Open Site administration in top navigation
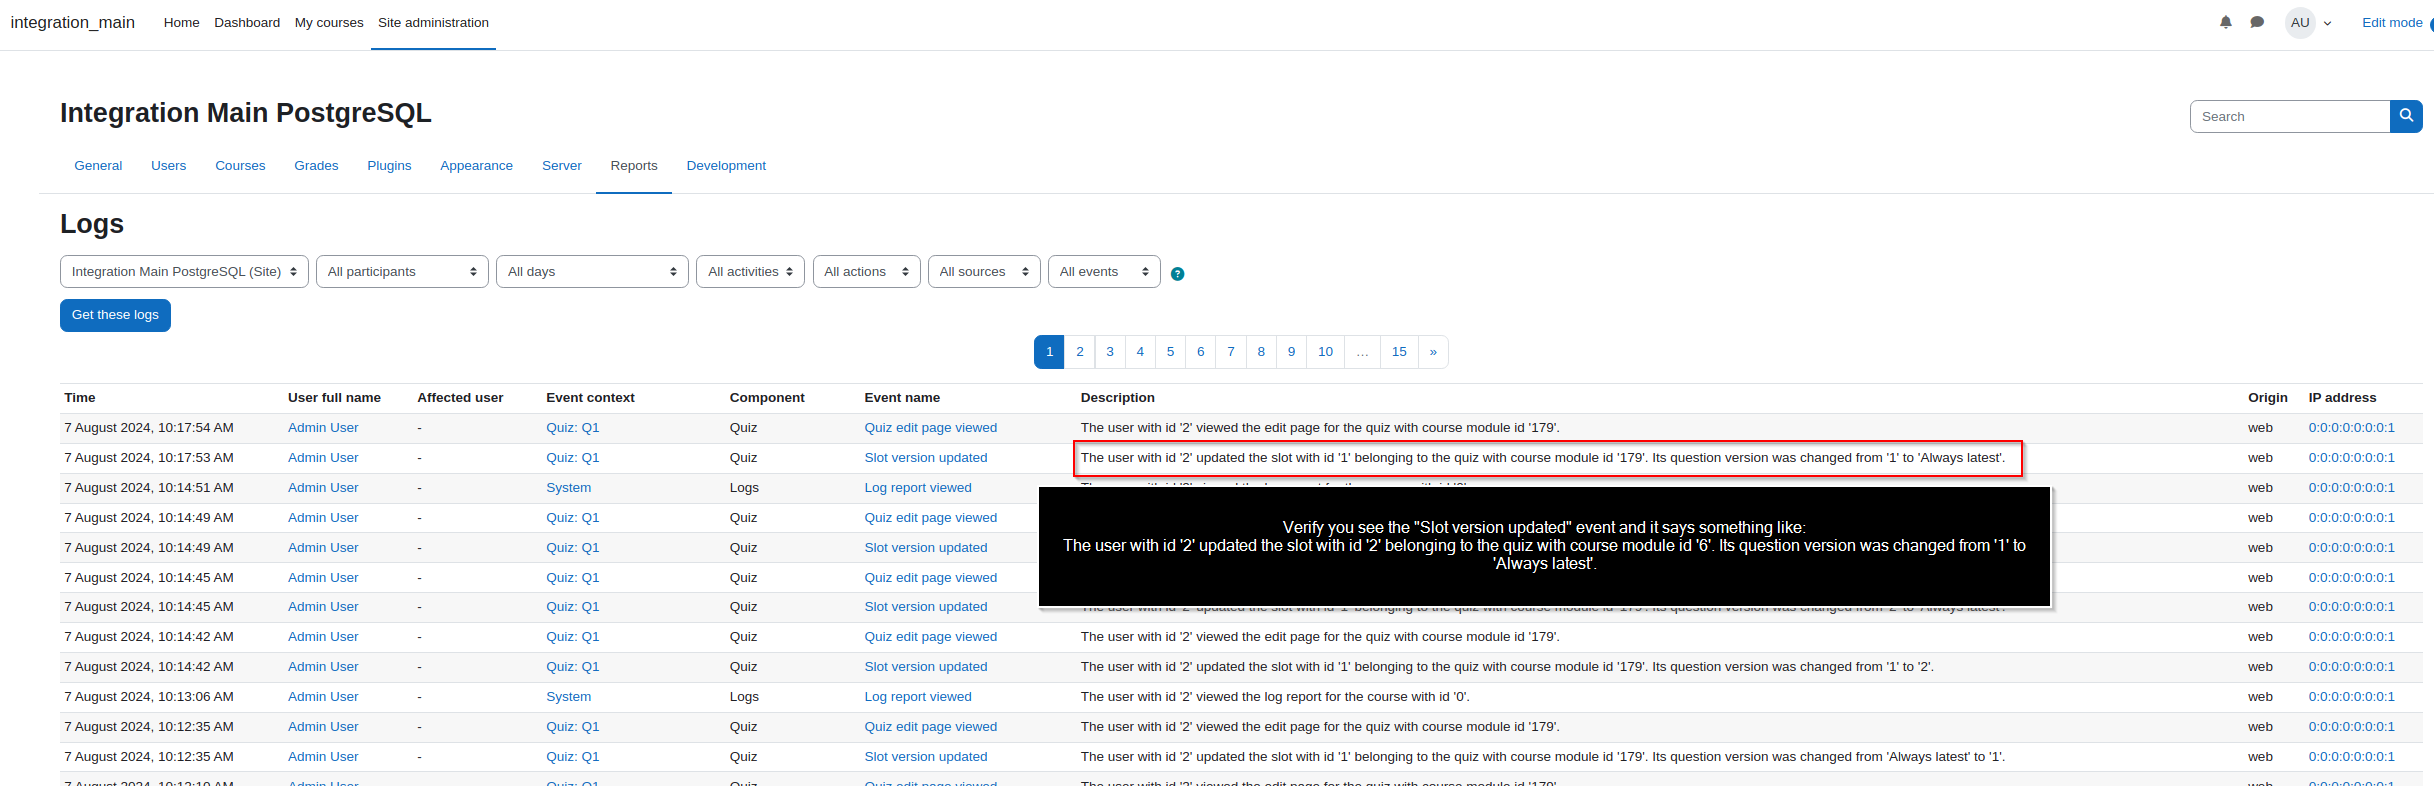 [433, 22]
